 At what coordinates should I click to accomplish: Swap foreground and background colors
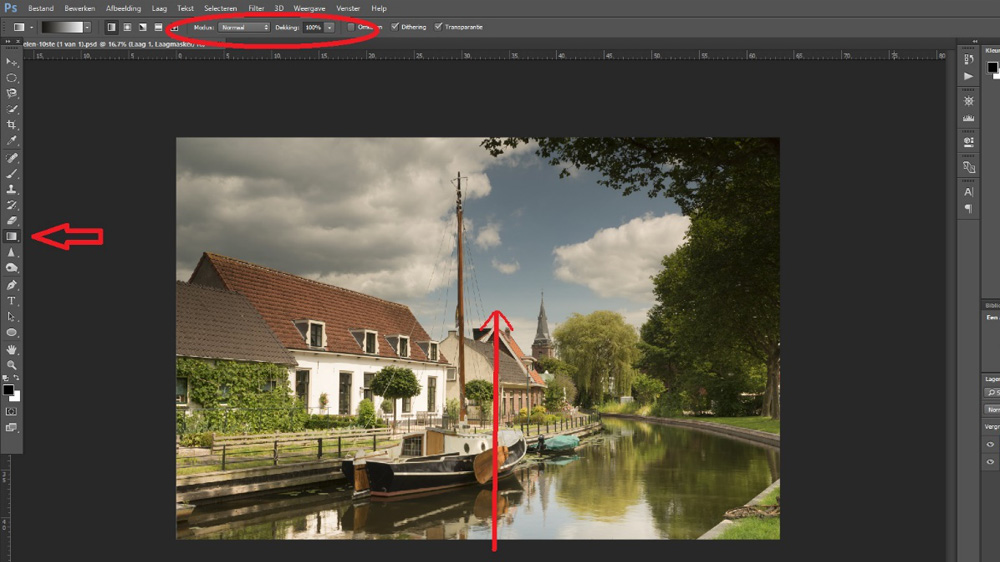17,378
